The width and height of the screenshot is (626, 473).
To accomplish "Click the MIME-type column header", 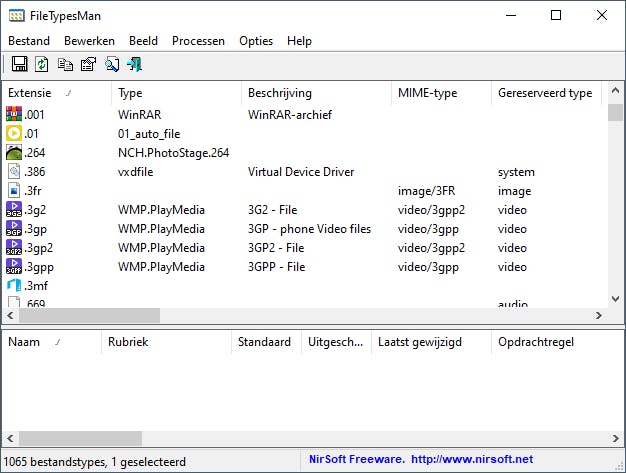I will click(x=428, y=93).
